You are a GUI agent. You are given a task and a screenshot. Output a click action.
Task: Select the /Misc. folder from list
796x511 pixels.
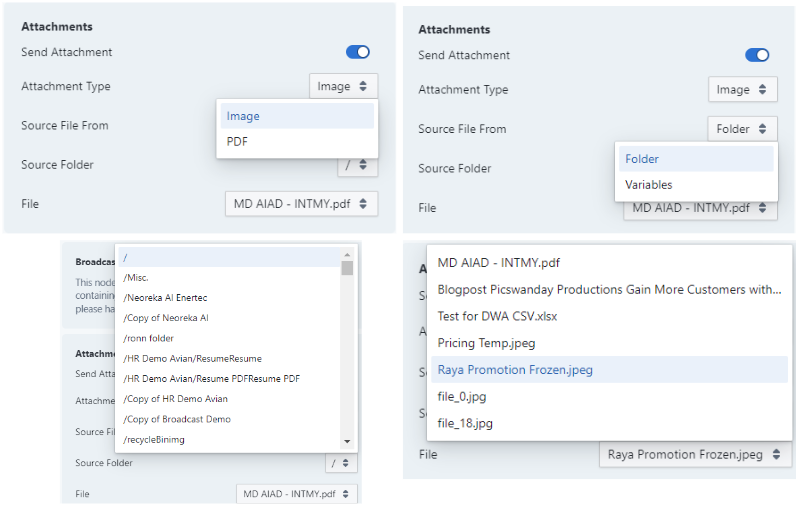point(136,278)
